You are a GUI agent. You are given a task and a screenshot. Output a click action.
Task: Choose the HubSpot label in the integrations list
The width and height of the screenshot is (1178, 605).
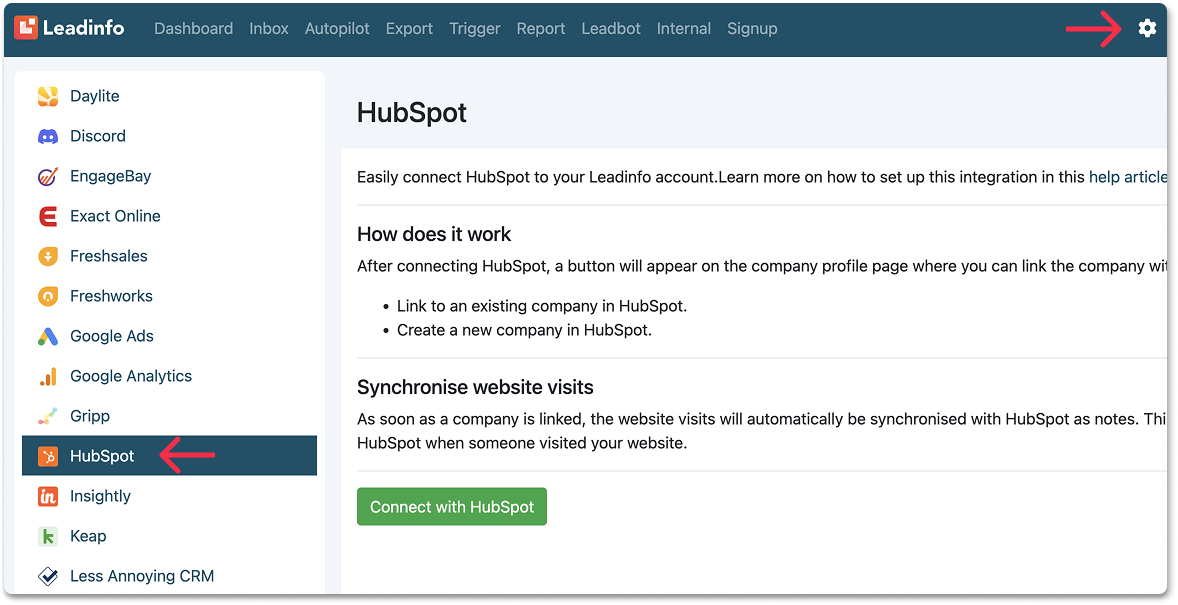(102, 456)
